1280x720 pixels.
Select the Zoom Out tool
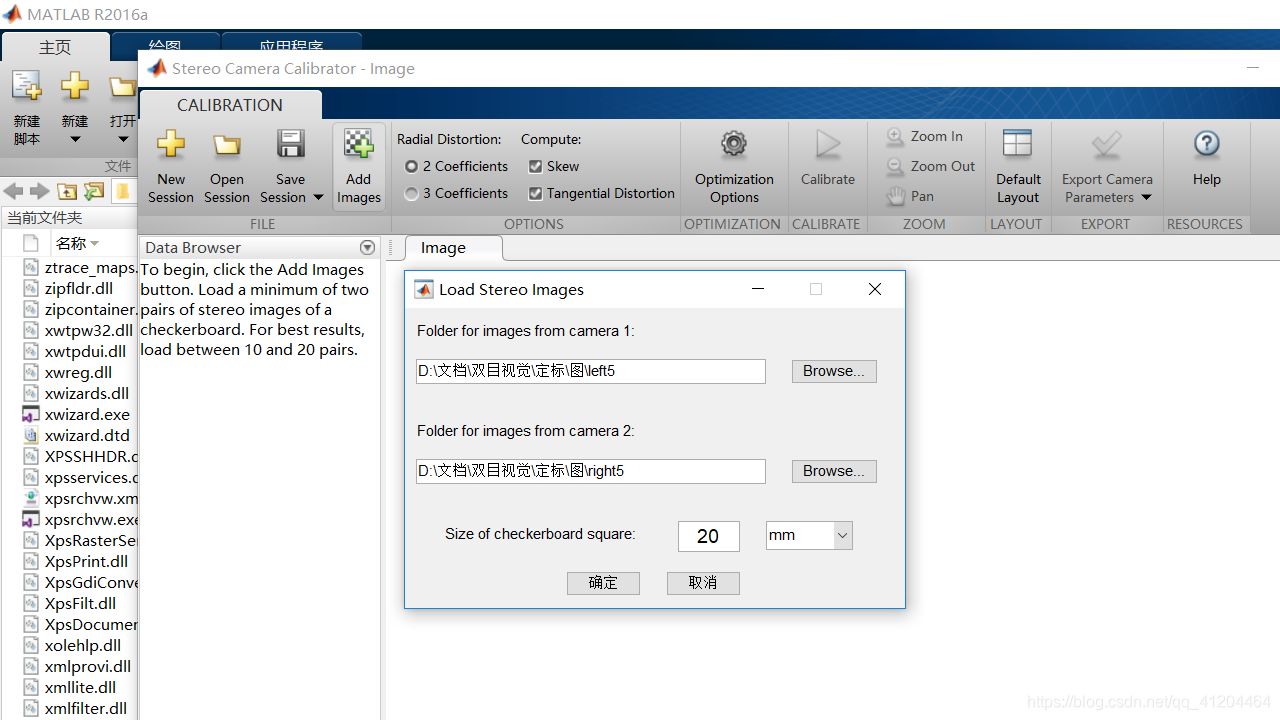(931, 166)
